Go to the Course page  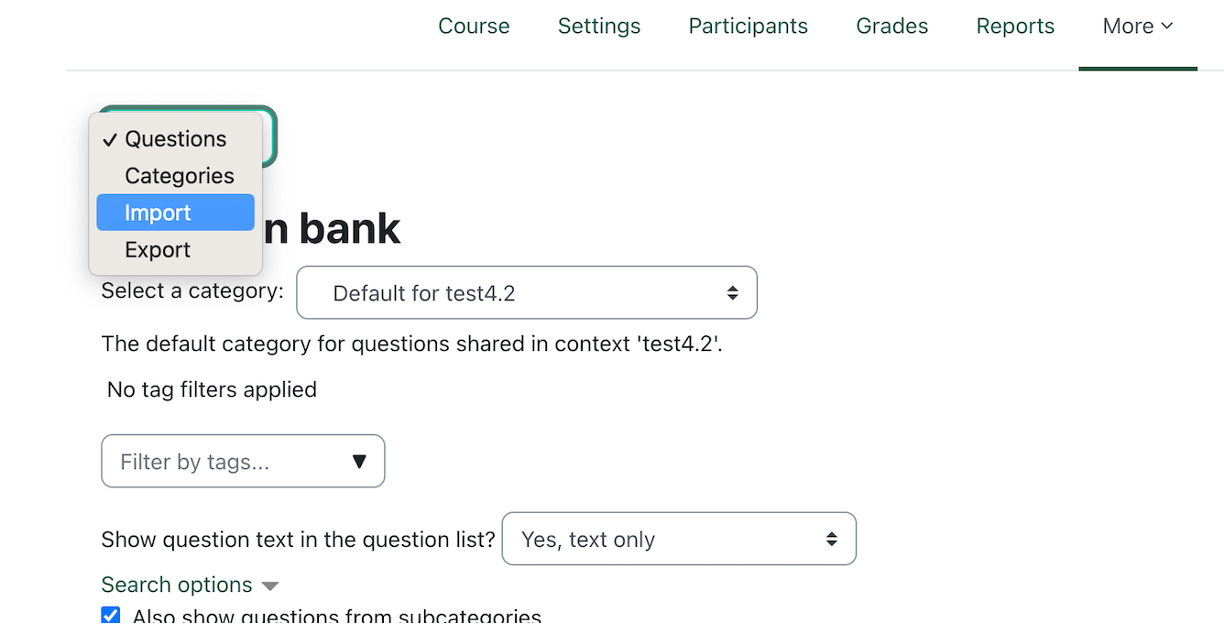coord(474,27)
